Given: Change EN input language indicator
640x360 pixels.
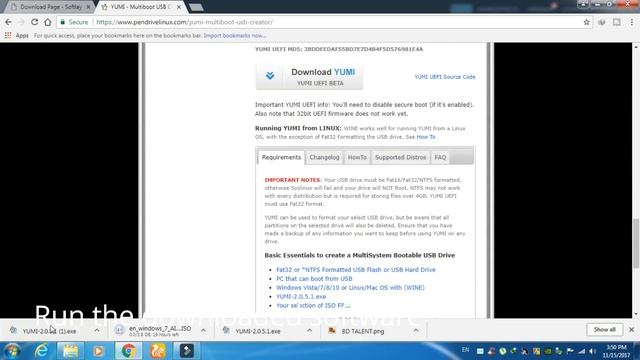Looking at the screenshot, I should point(465,350).
